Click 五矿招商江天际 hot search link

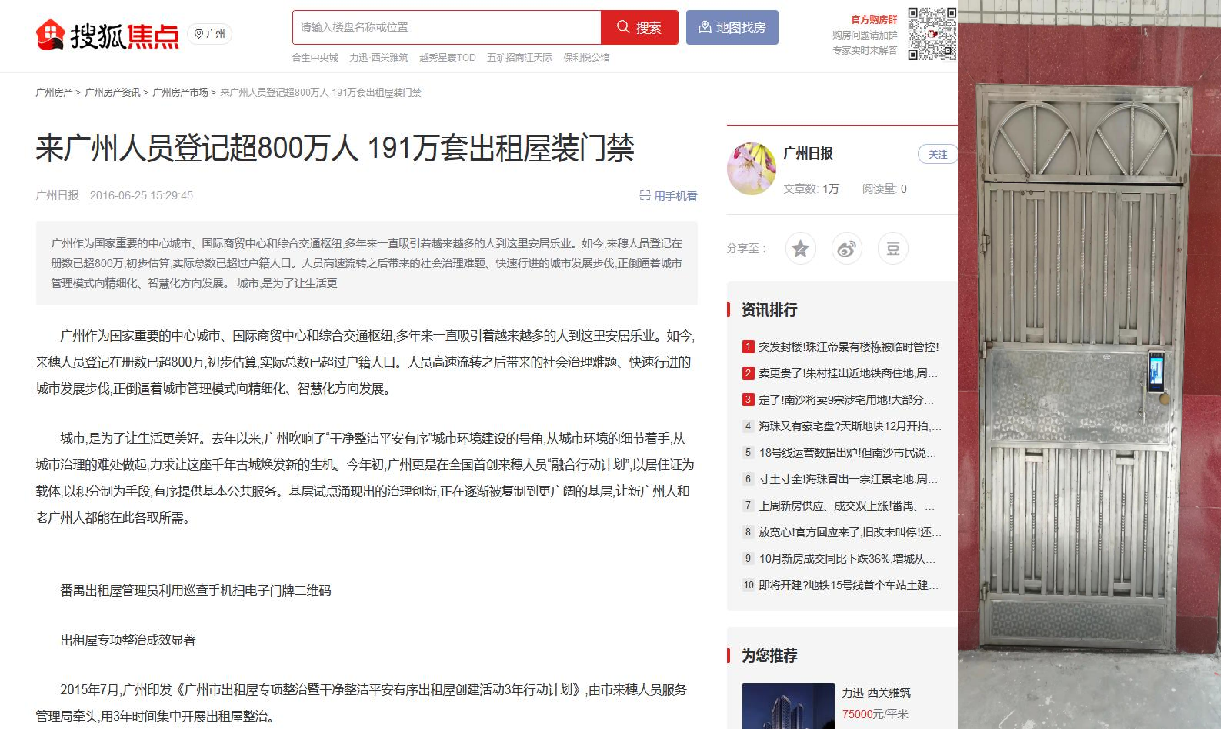pyautogui.click(x=519, y=58)
